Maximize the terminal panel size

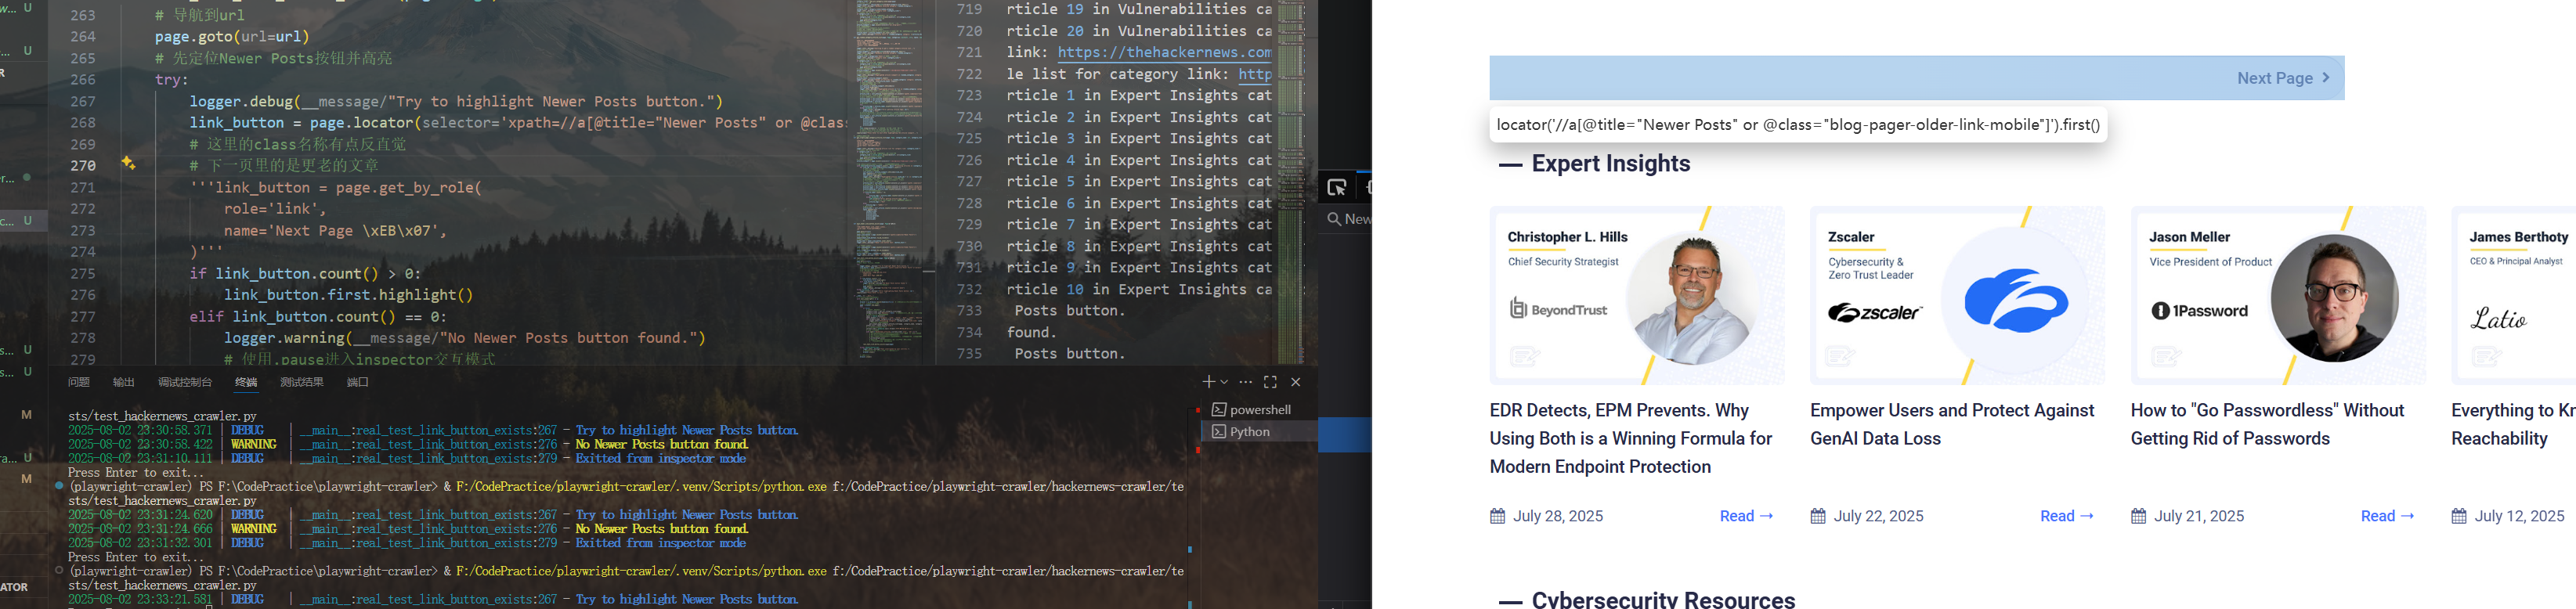(1270, 382)
